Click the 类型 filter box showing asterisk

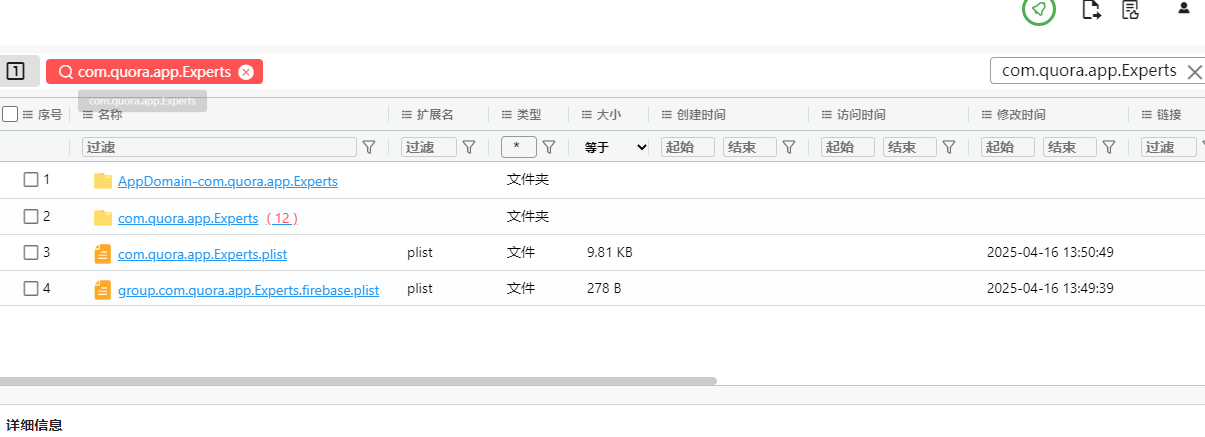[519, 147]
